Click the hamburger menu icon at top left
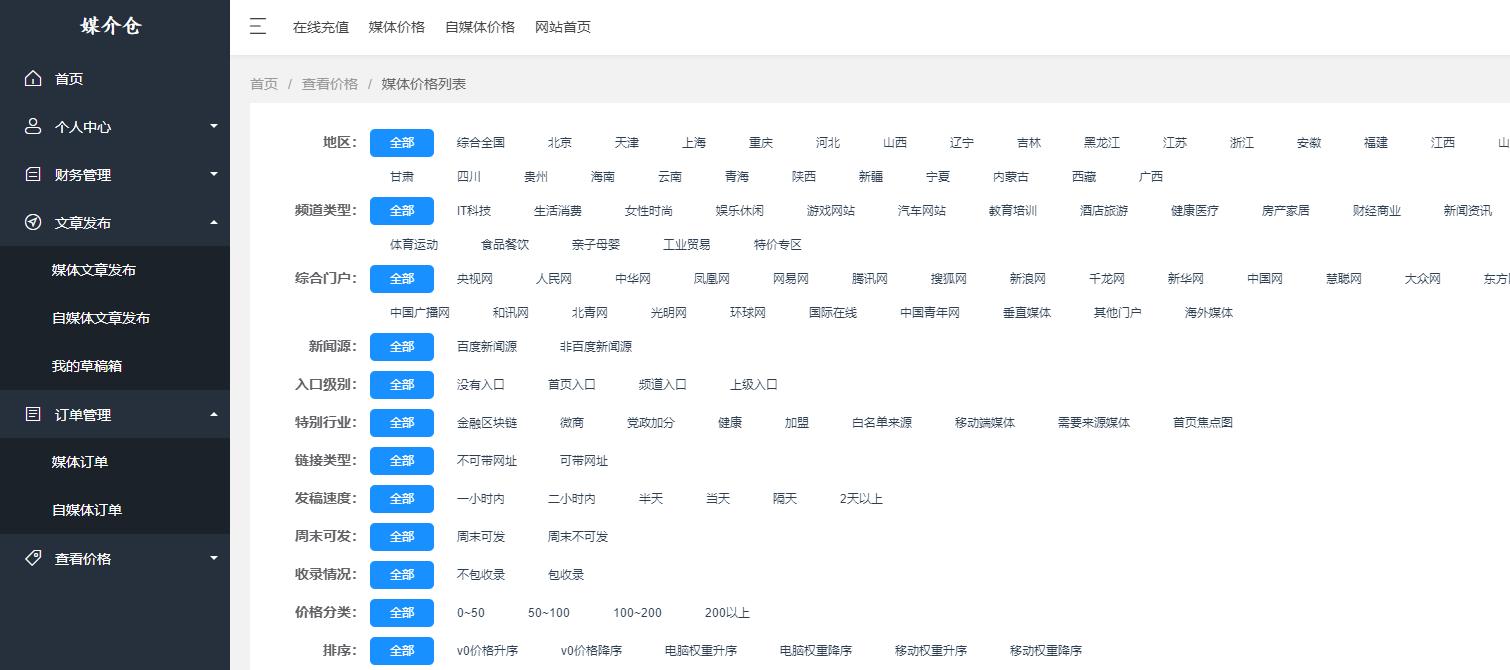 click(258, 27)
